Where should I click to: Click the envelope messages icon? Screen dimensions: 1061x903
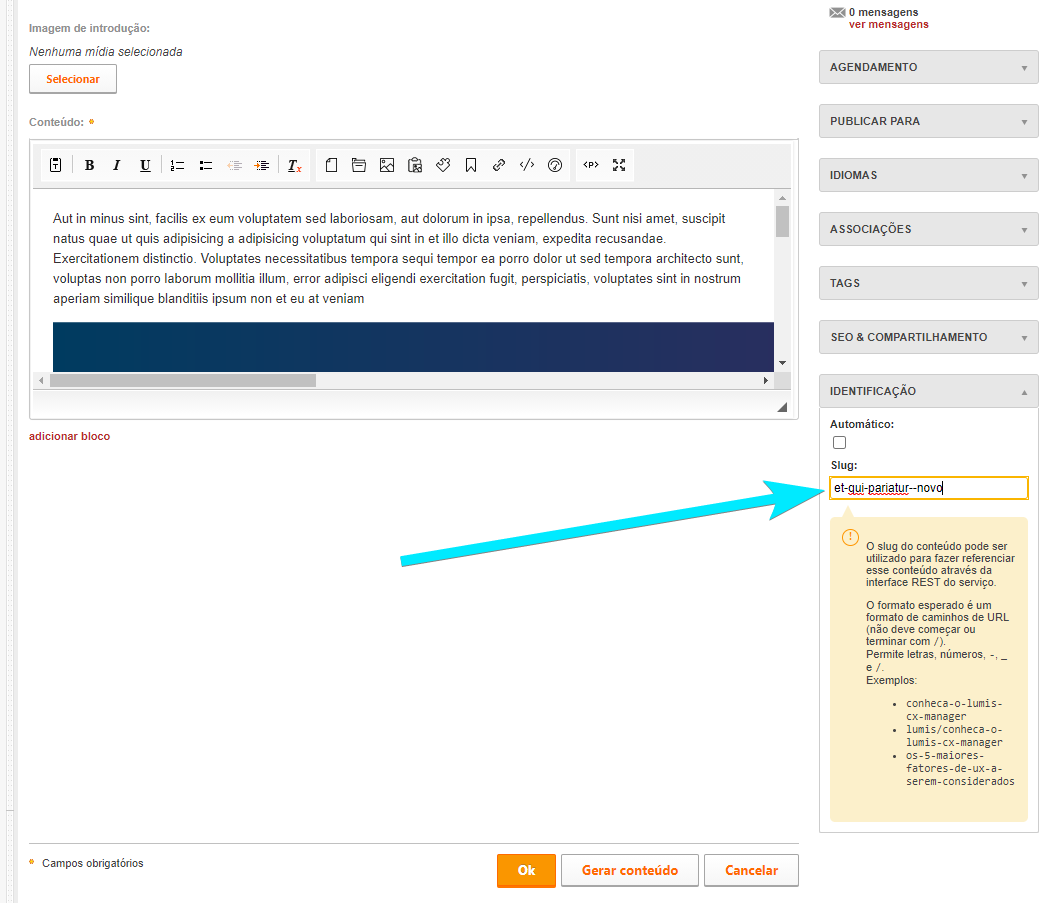click(x=837, y=12)
